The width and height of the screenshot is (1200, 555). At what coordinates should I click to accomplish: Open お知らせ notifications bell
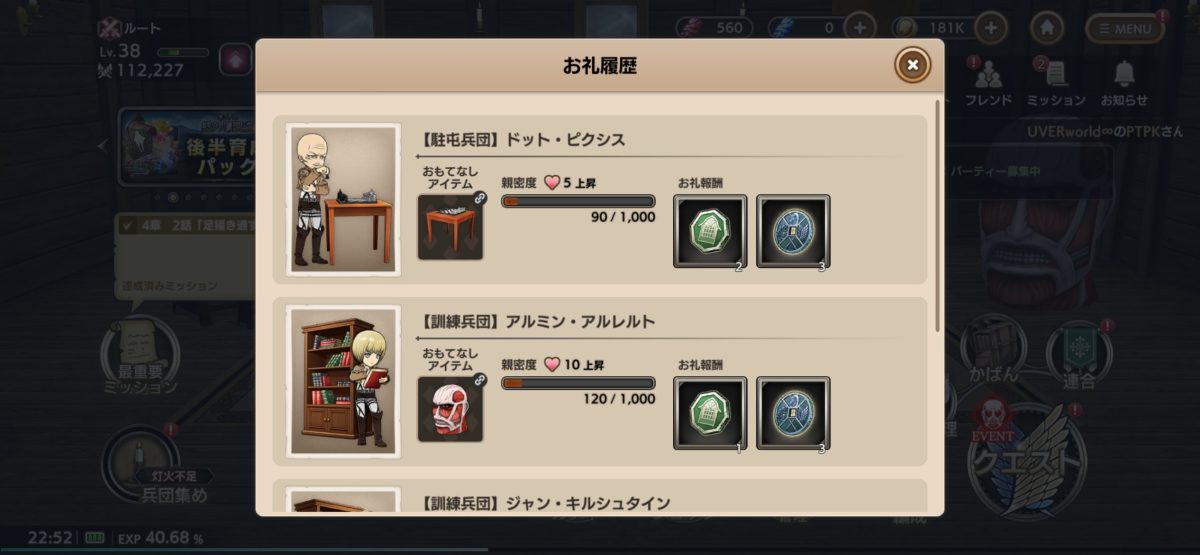[1124, 82]
